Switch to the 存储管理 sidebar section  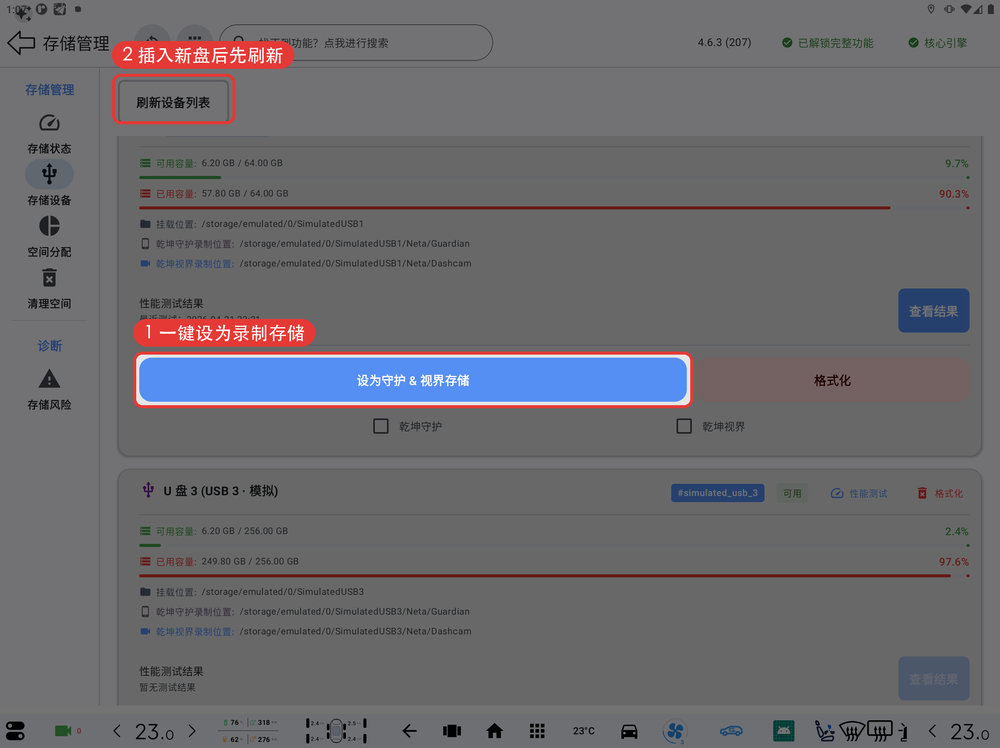(50, 90)
